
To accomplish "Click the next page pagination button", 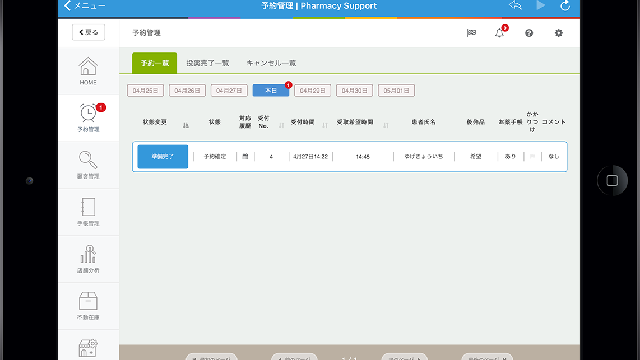I will [404, 357].
